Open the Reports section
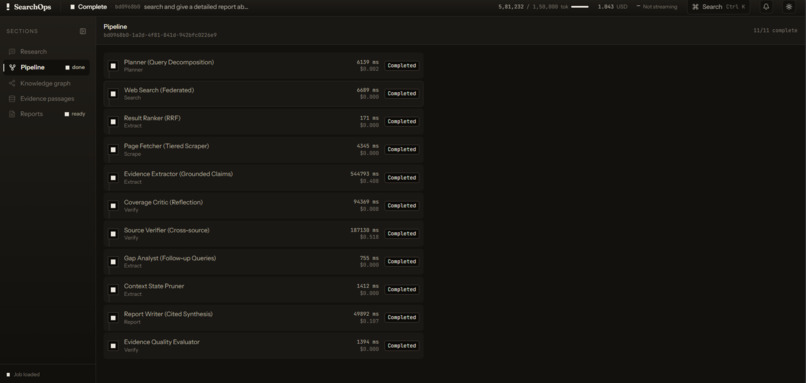 click(46, 114)
